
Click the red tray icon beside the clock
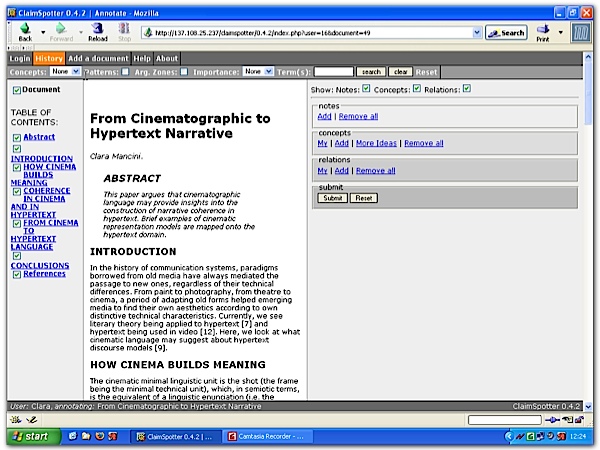561,436
